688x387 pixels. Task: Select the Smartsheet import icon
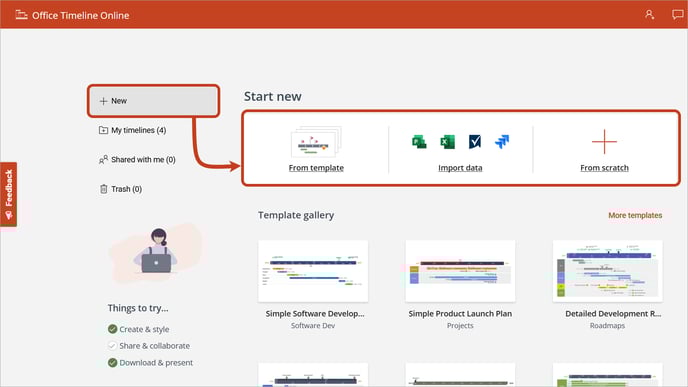tap(475, 142)
